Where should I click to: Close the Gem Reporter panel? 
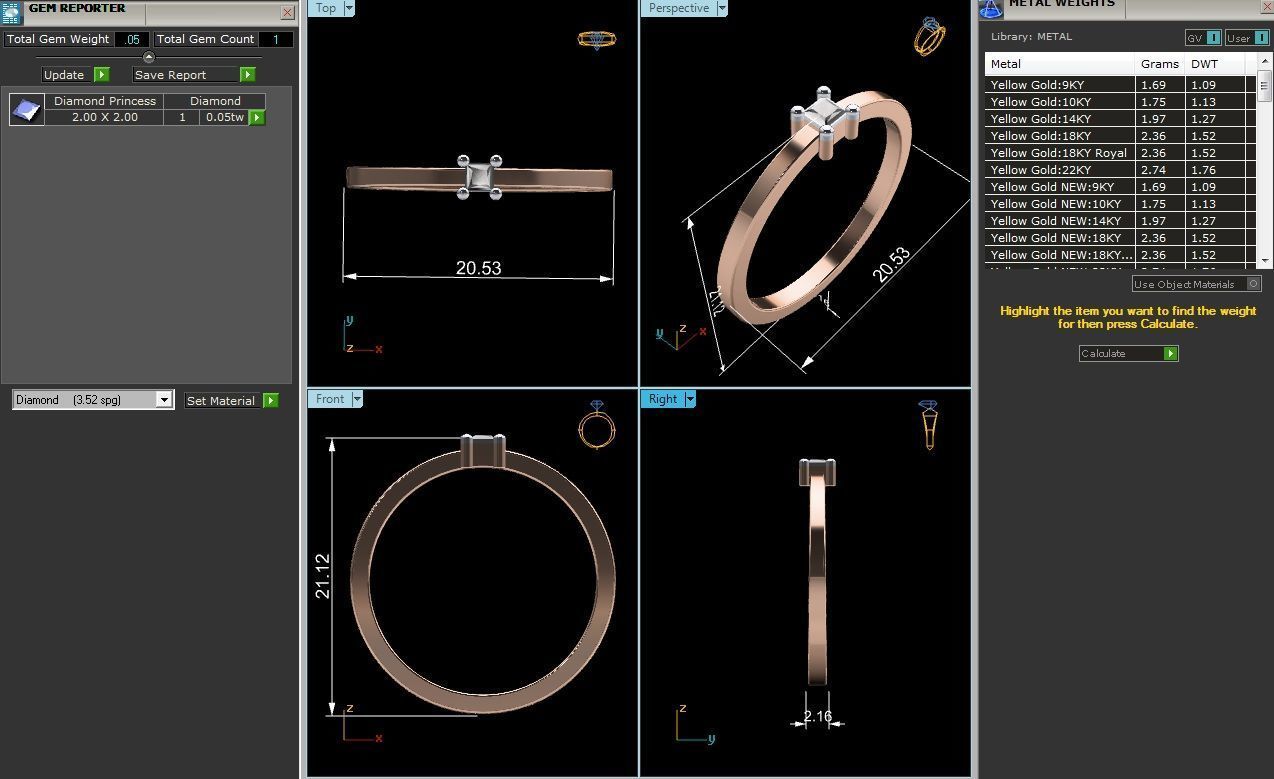pos(288,13)
